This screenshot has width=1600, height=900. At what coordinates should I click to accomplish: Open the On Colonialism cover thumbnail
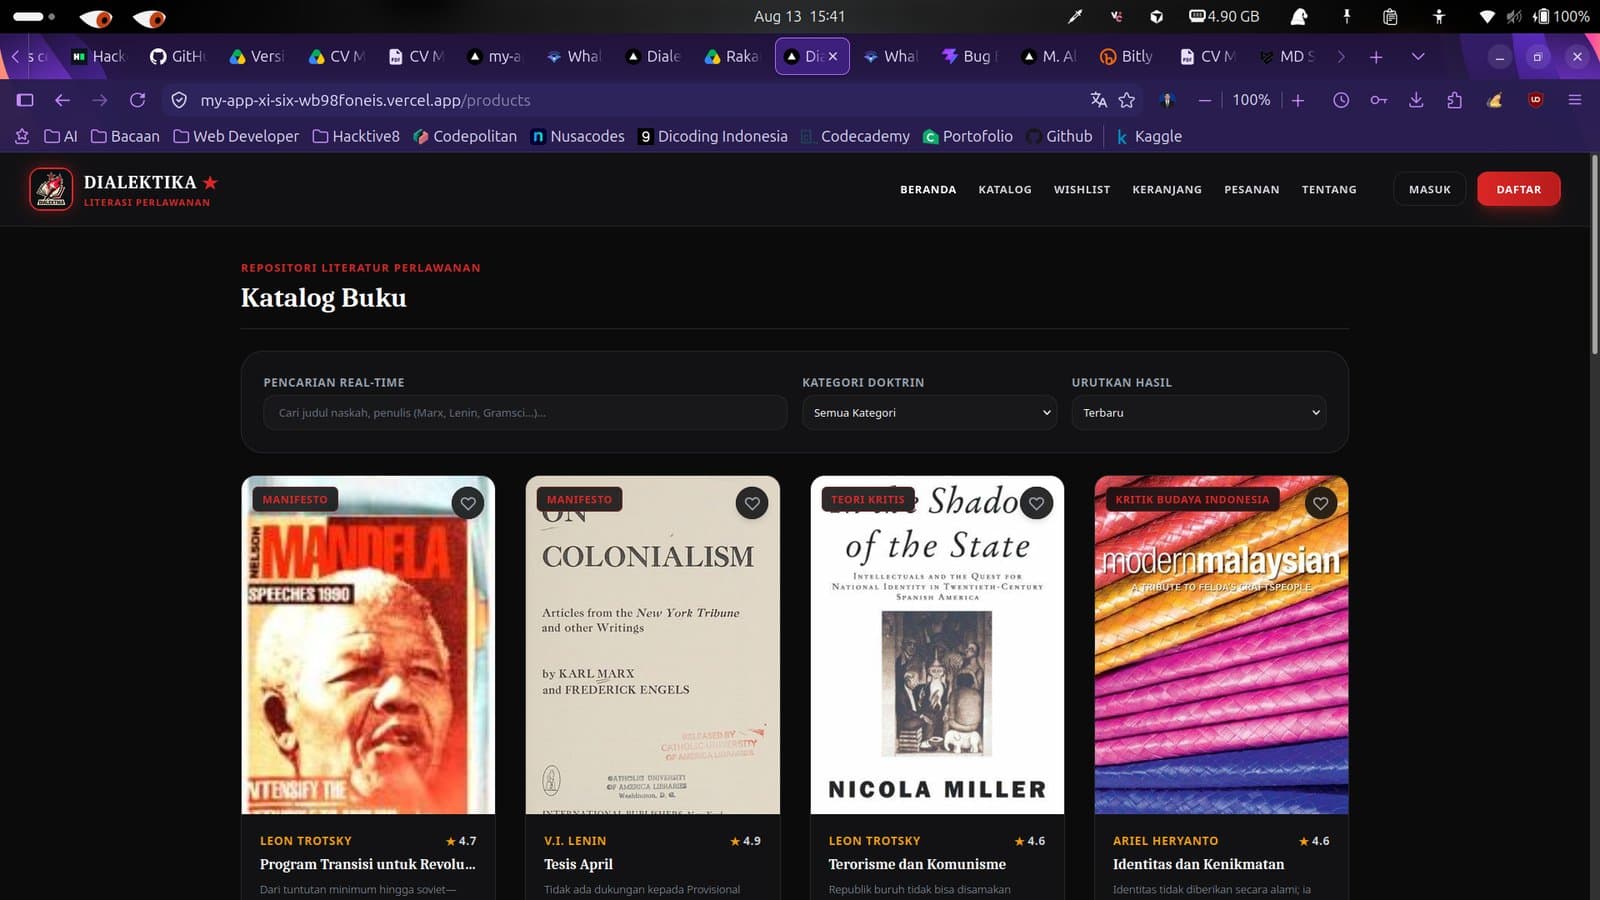(653, 645)
